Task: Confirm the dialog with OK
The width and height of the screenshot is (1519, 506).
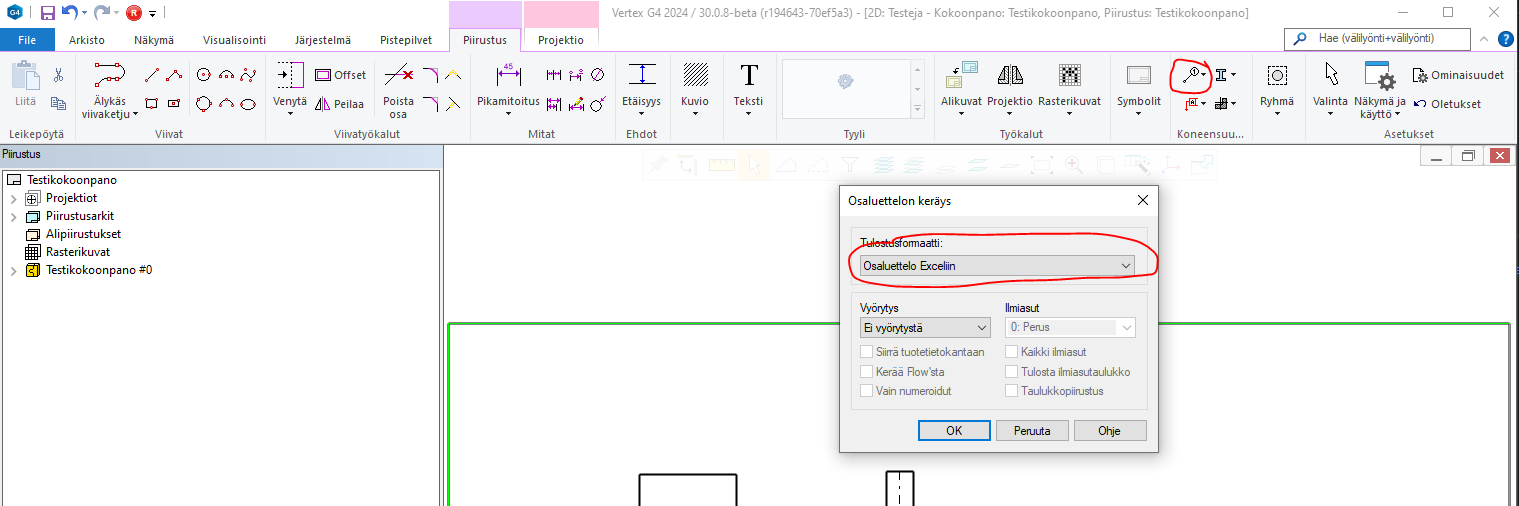Action: click(x=954, y=431)
